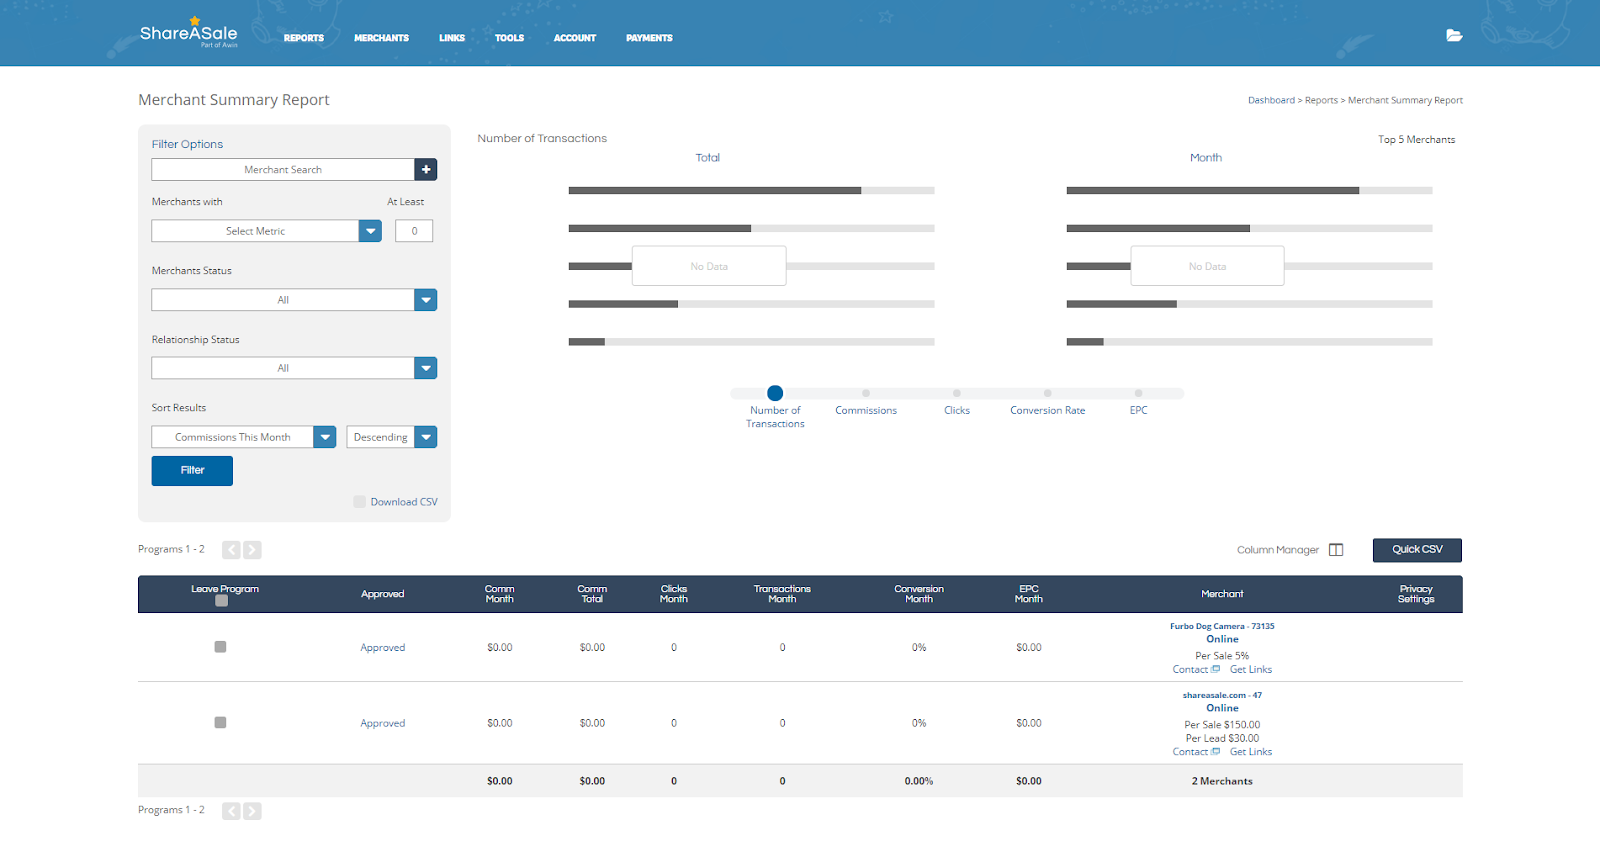Open the Merchants Status dropdown
Viewport: 1600px width, 857px height.
pos(426,300)
